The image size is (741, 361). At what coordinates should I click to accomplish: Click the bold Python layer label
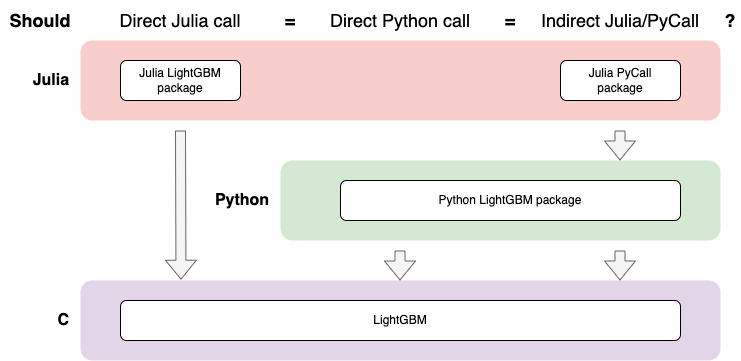pos(241,199)
